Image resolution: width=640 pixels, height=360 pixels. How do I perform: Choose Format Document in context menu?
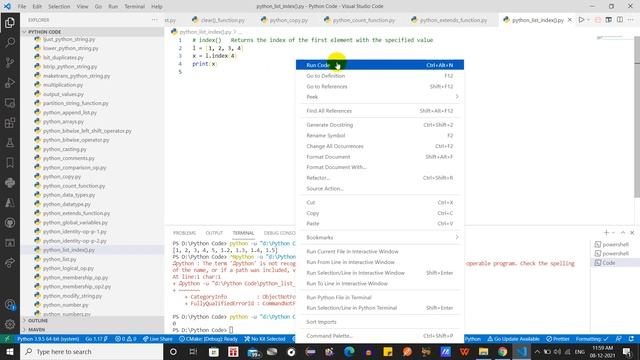pyautogui.click(x=380, y=157)
